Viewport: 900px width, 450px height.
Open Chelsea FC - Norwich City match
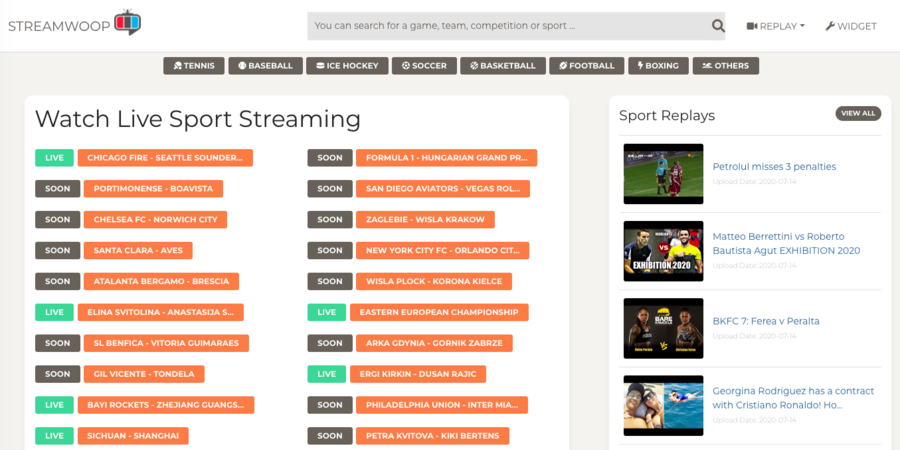click(x=156, y=219)
